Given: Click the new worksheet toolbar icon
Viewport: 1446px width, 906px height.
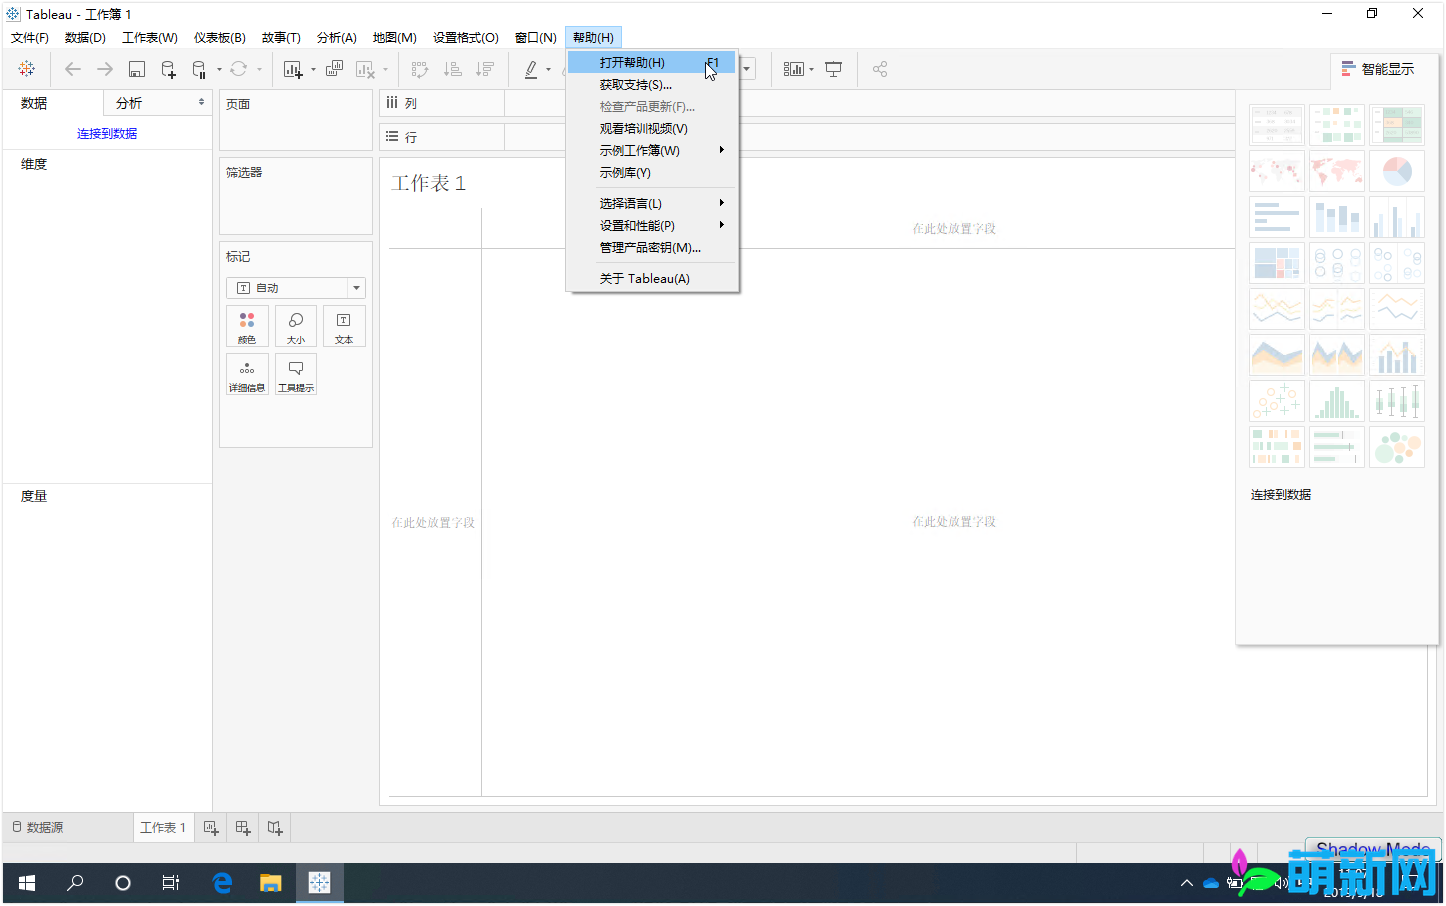Looking at the screenshot, I should (293, 69).
